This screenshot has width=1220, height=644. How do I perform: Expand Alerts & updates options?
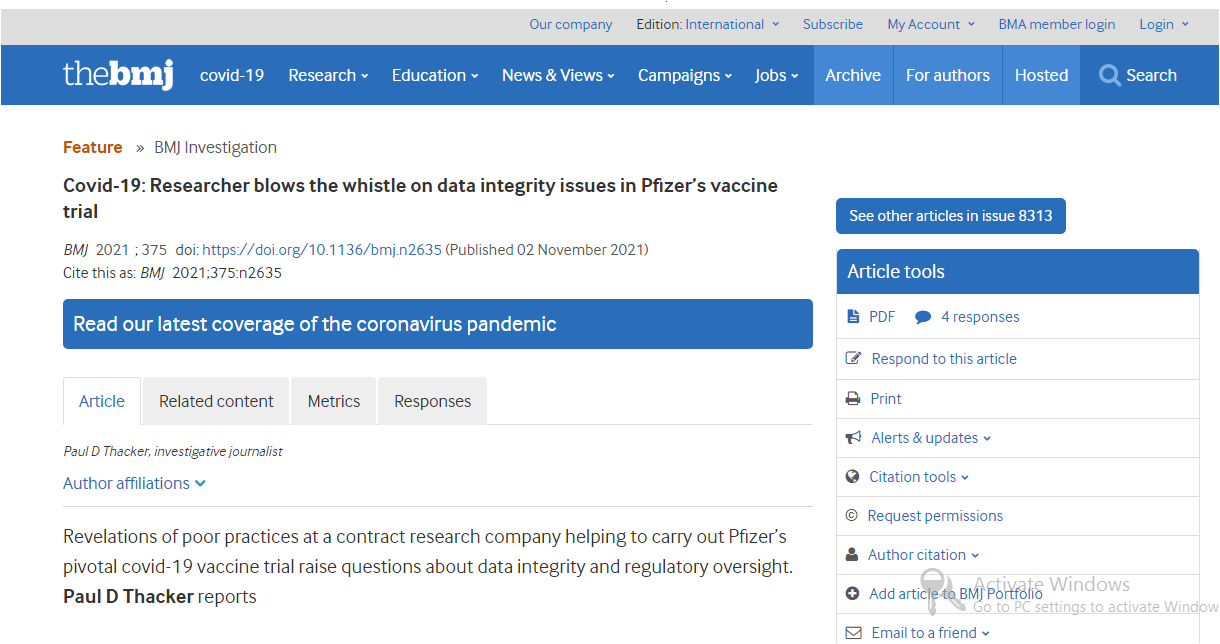click(931, 438)
